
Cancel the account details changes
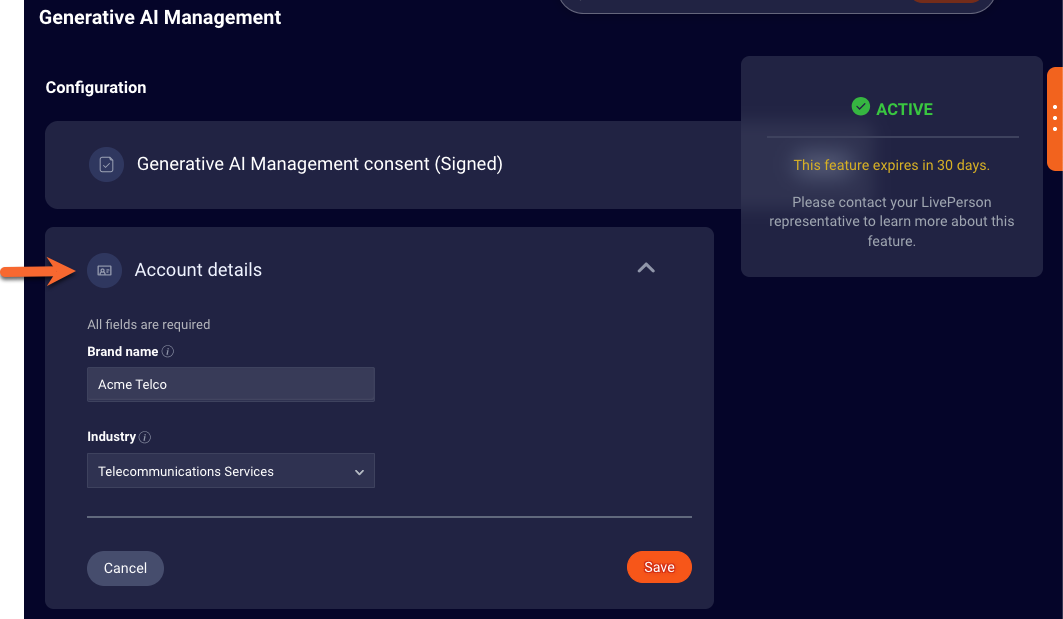click(x=125, y=568)
